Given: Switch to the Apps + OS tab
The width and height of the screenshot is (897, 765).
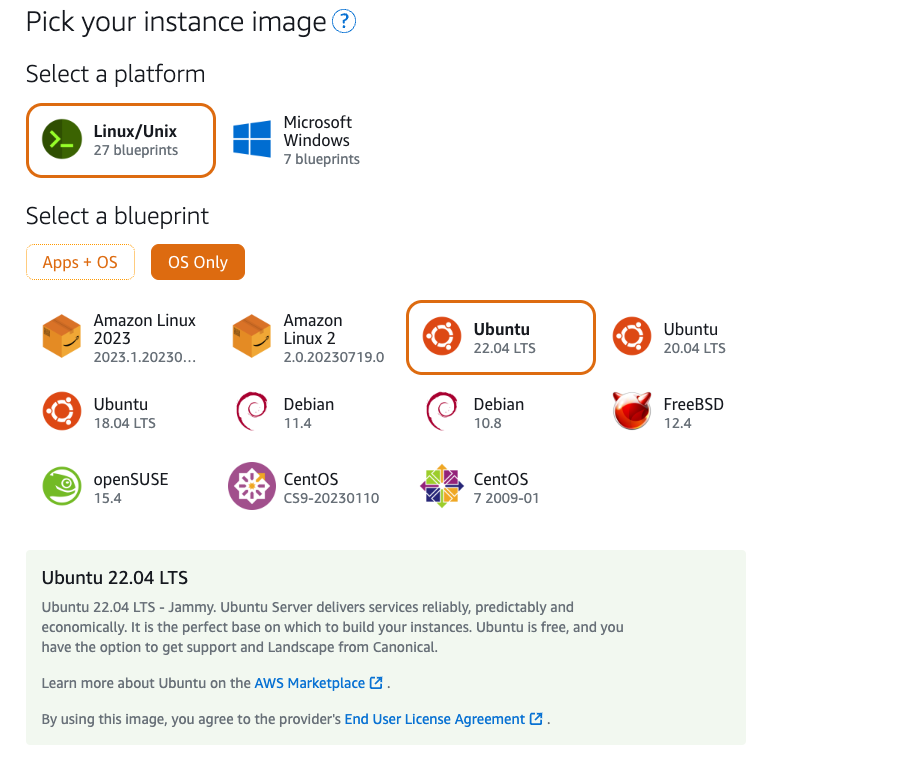Looking at the screenshot, I should (80, 262).
